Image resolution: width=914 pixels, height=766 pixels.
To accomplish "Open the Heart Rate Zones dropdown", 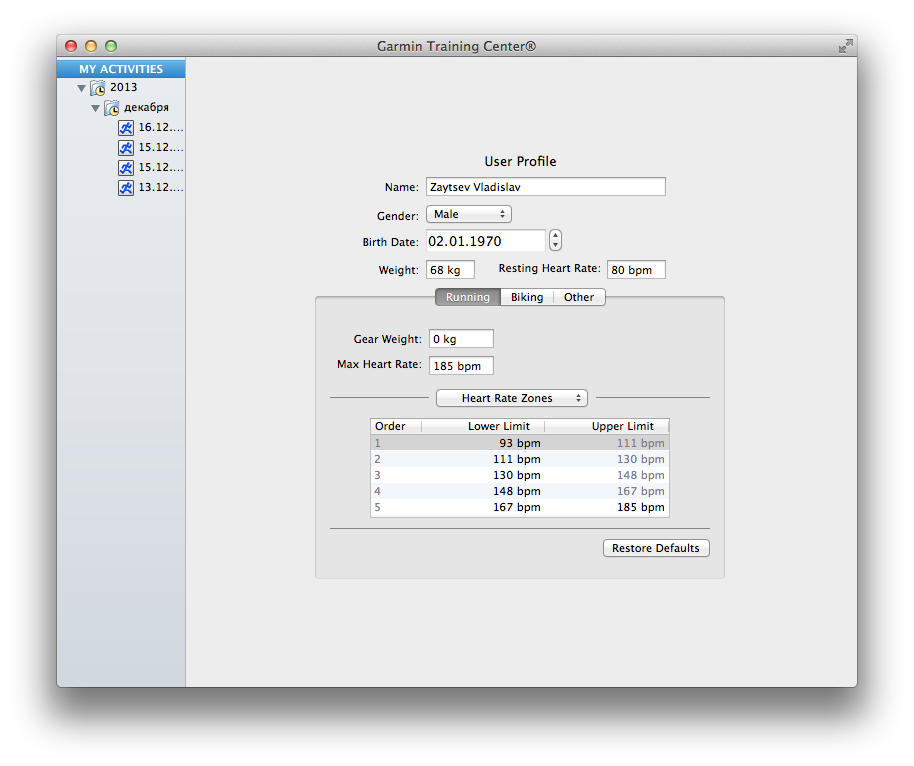I will (x=512, y=398).
